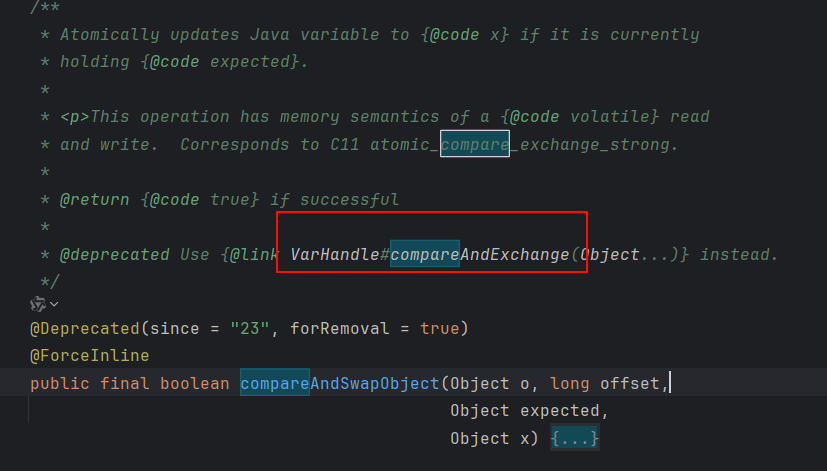Click the boxed 'compare' in atomic_compare_exchange_strong

coord(475,144)
